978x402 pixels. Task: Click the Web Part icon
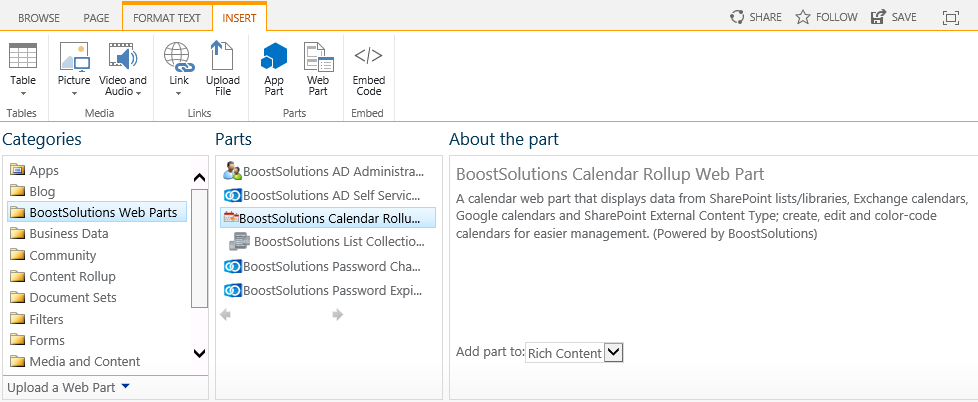coord(318,57)
